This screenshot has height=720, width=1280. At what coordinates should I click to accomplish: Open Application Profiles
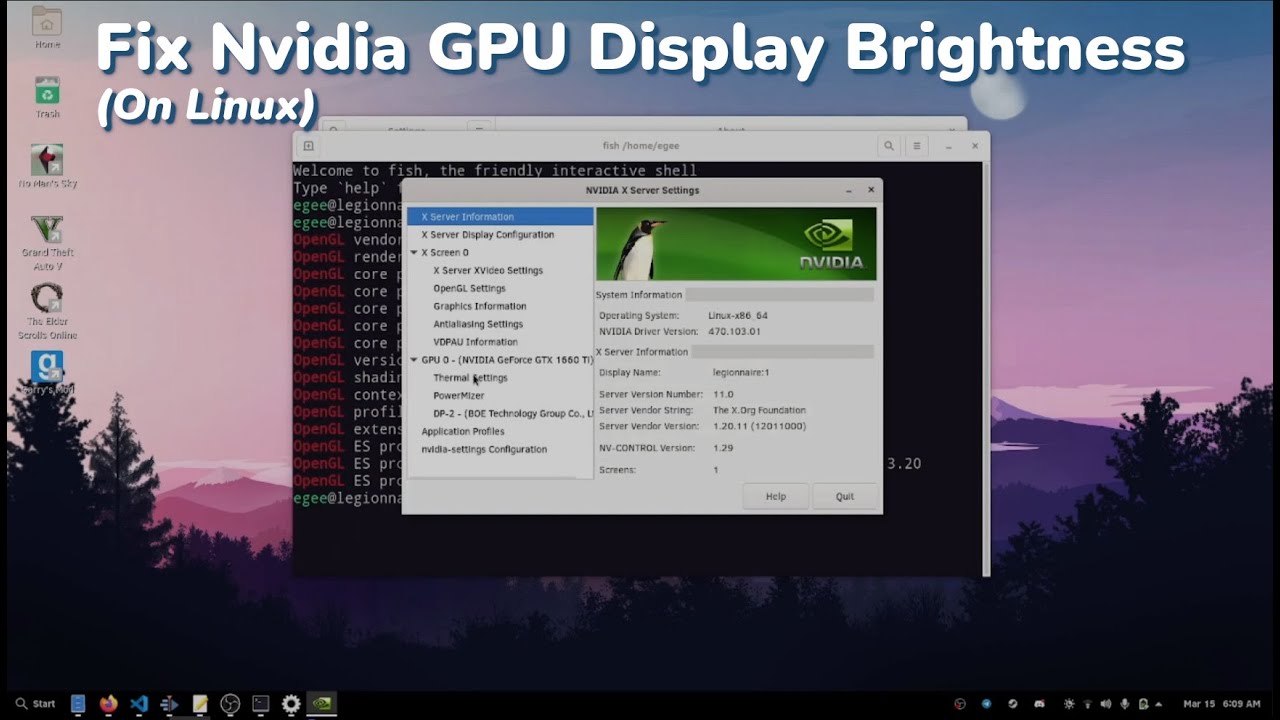point(462,431)
